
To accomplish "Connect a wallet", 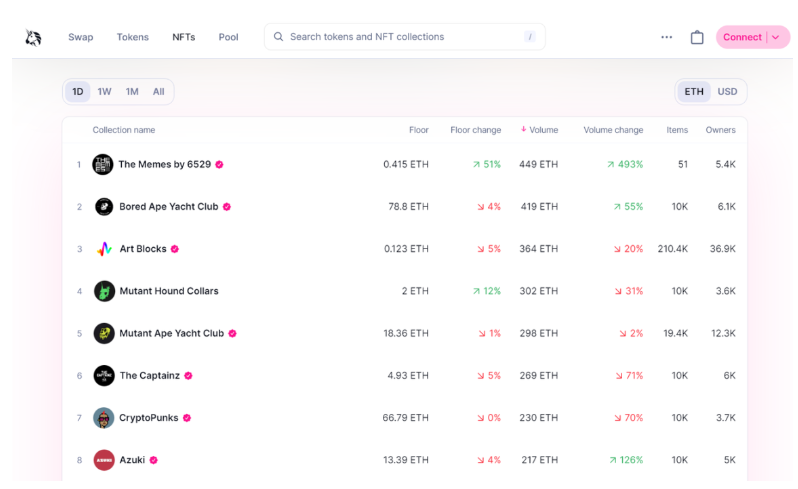I will click(742, 37).
